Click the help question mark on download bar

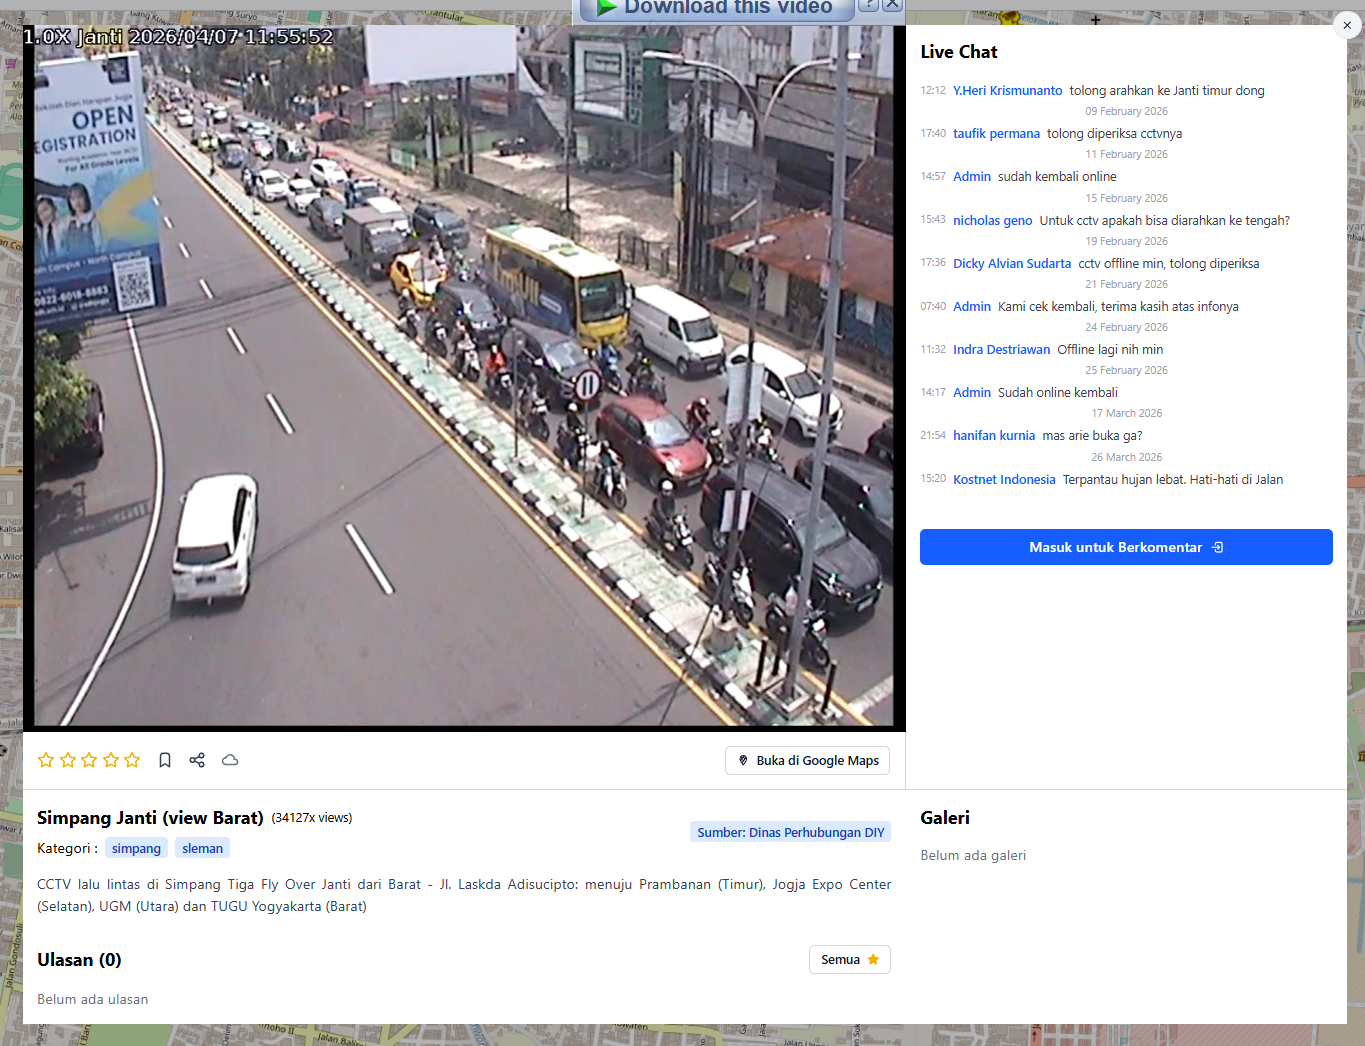(x=869, y=5)
